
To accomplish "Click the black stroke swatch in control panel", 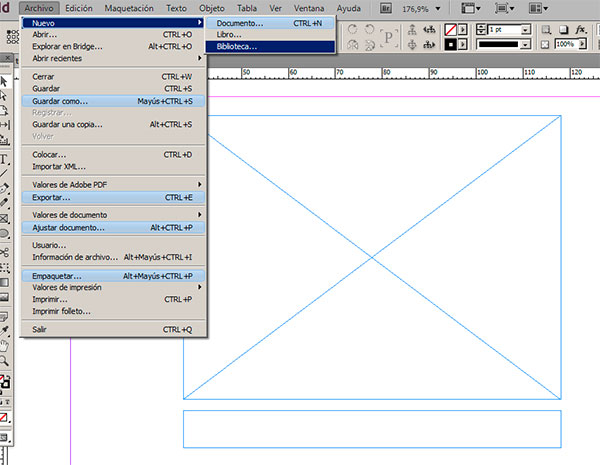I will (x=451, y=45).
